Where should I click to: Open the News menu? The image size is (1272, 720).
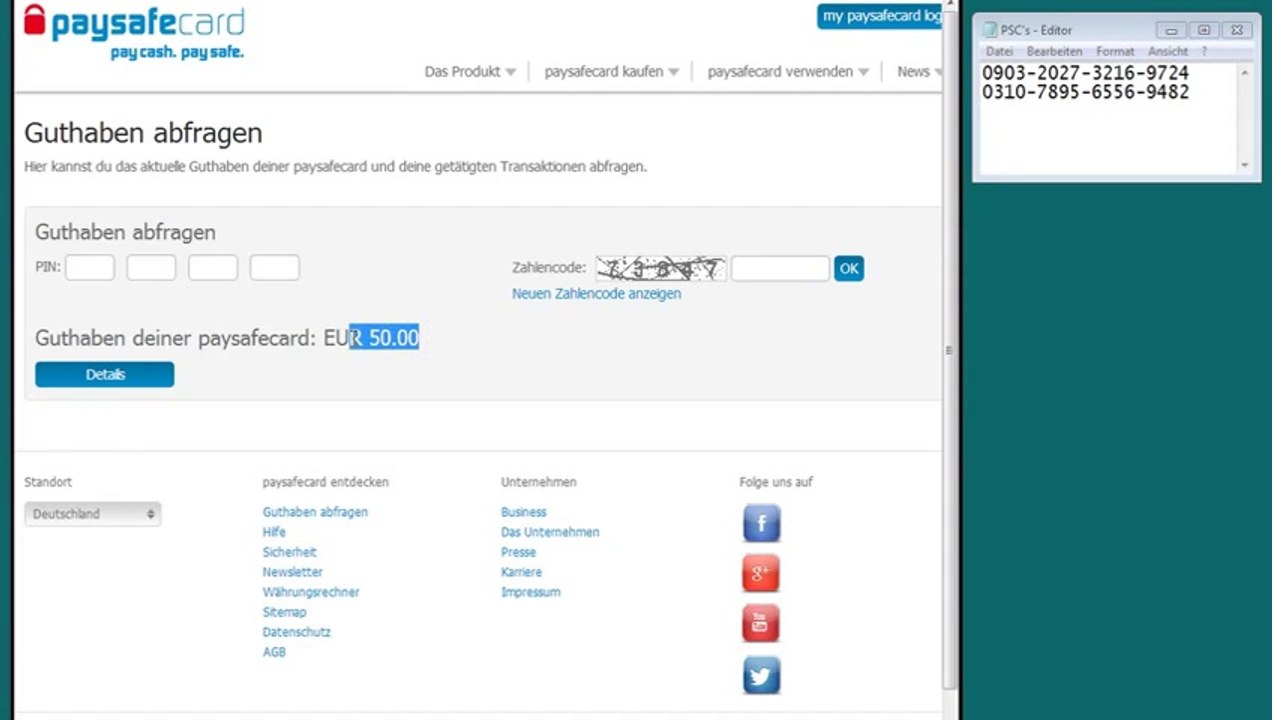click(919, 72)
